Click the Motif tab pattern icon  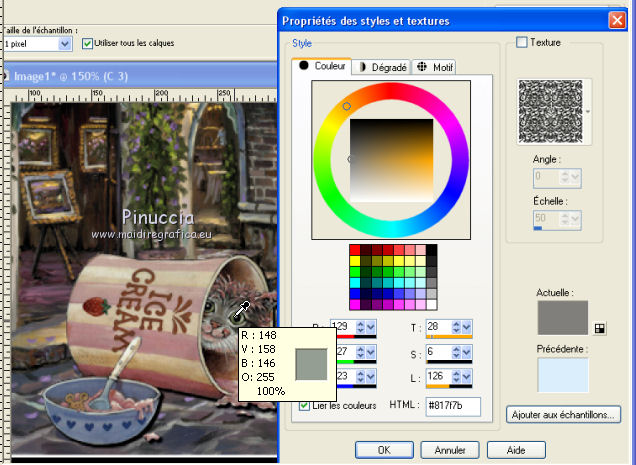422,67
